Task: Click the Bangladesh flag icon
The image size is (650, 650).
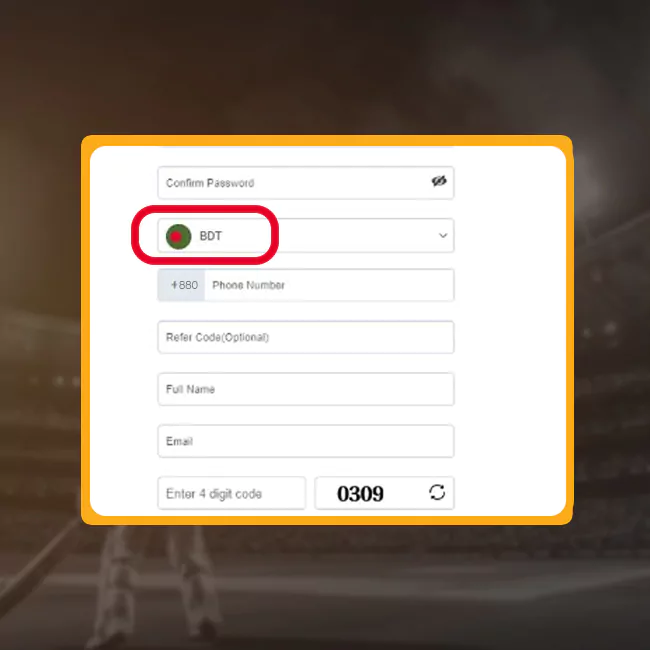Action: click(x=178, y=236)
